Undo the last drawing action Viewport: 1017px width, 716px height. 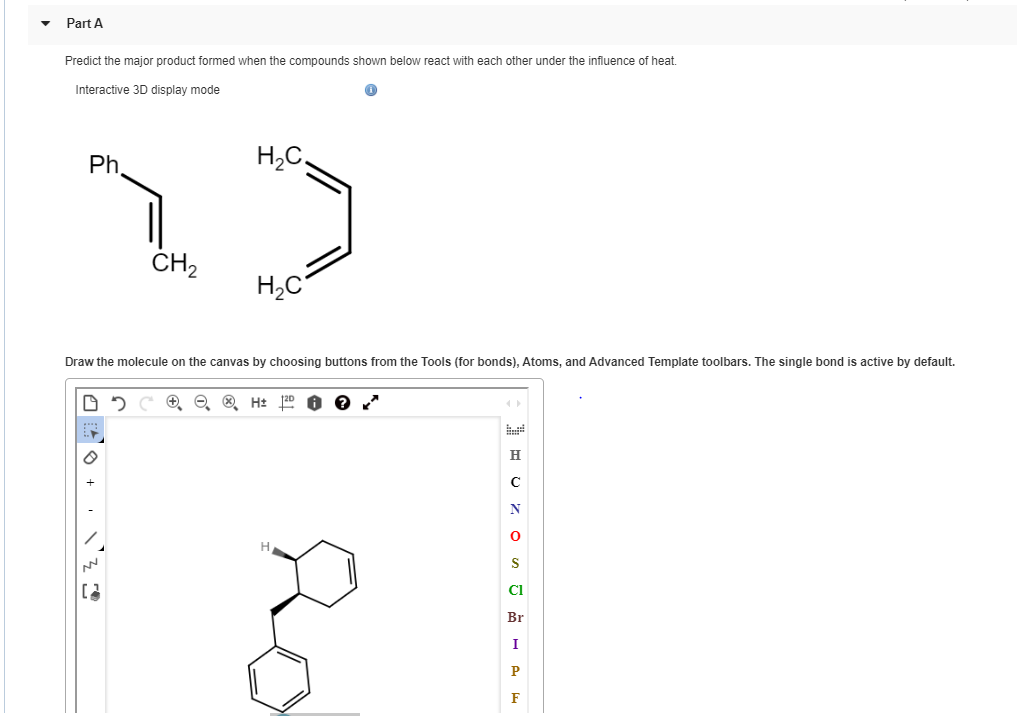[x=118, y=402]
